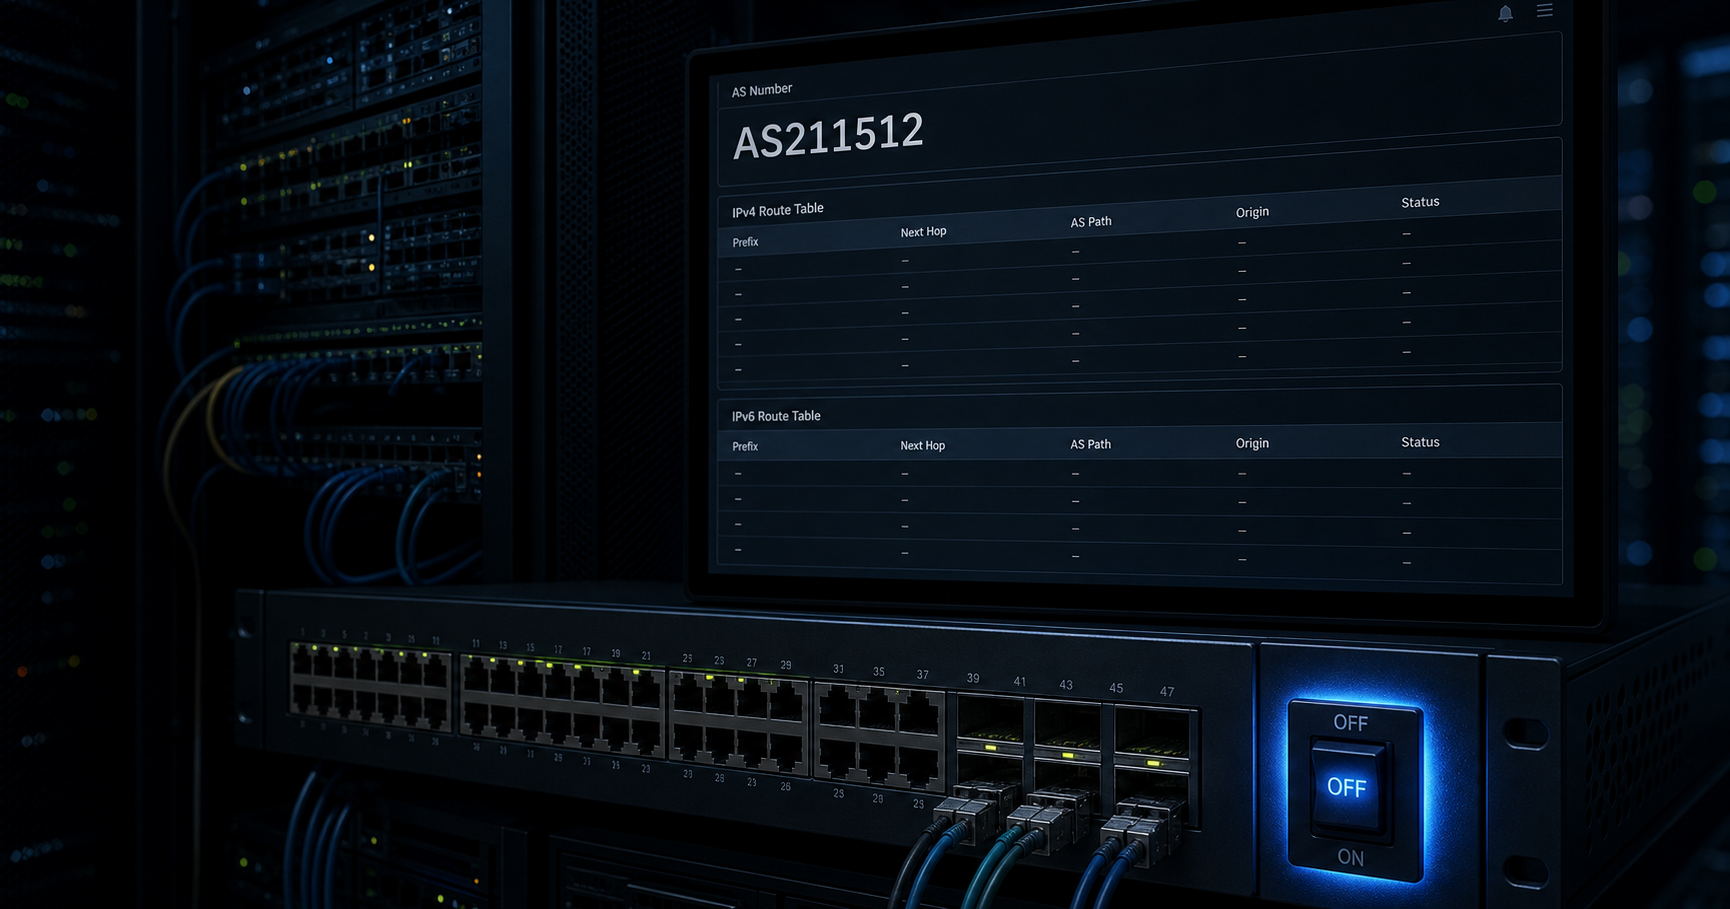Click port number label "47" on the switch
This screenshot has width=1730, height=909.
(1167, 691)
